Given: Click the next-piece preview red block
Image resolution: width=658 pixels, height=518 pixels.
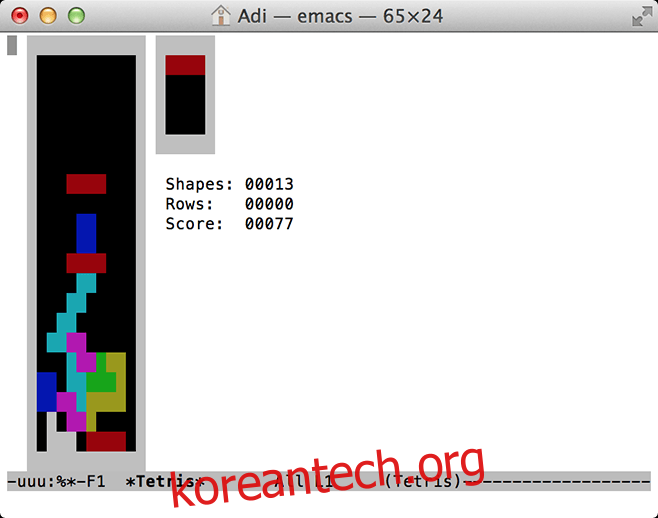Looking at the screenshot, I should click(x=185, y=65).
